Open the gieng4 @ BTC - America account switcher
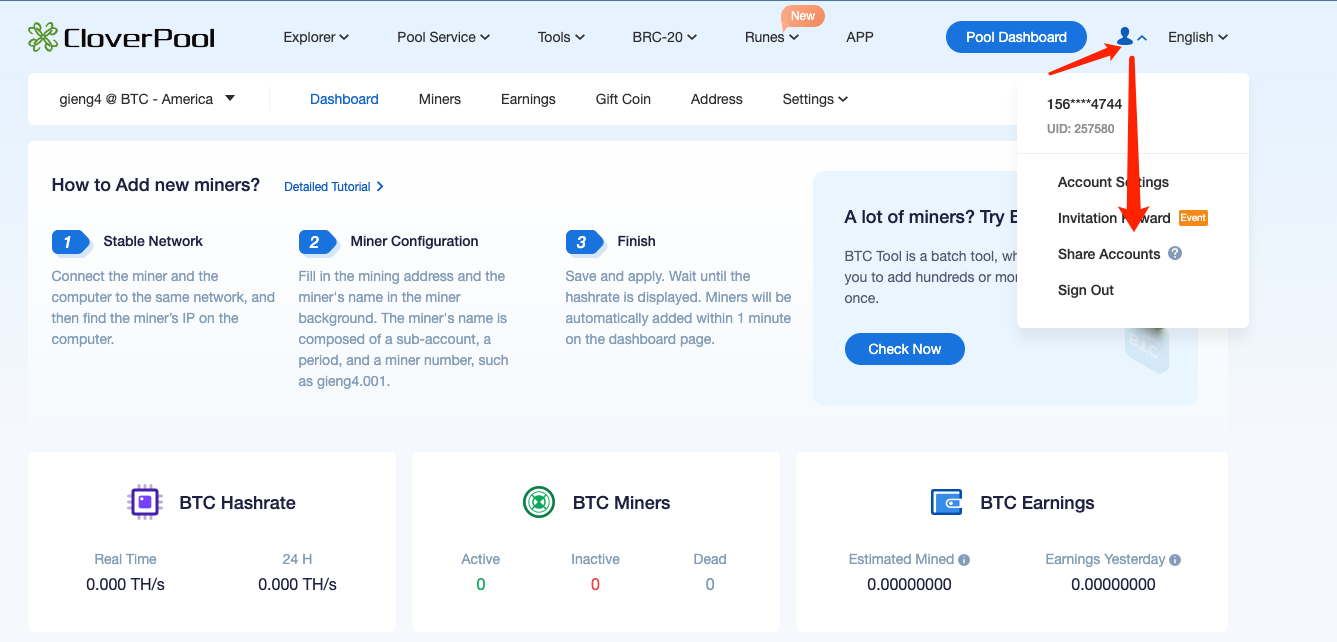Image resolution: width=1337 pixels, height=642 pixels. pos(148,99)
